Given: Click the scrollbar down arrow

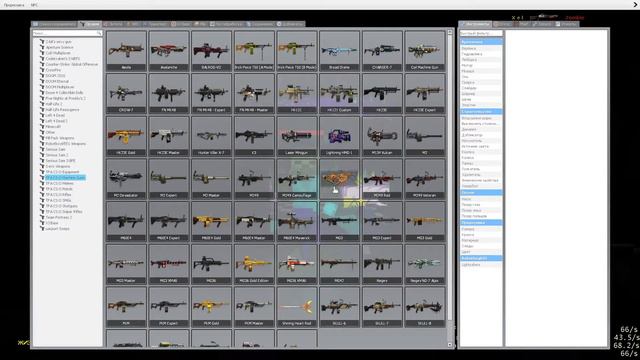Looking at the screenshot, I should pos(450,345).
